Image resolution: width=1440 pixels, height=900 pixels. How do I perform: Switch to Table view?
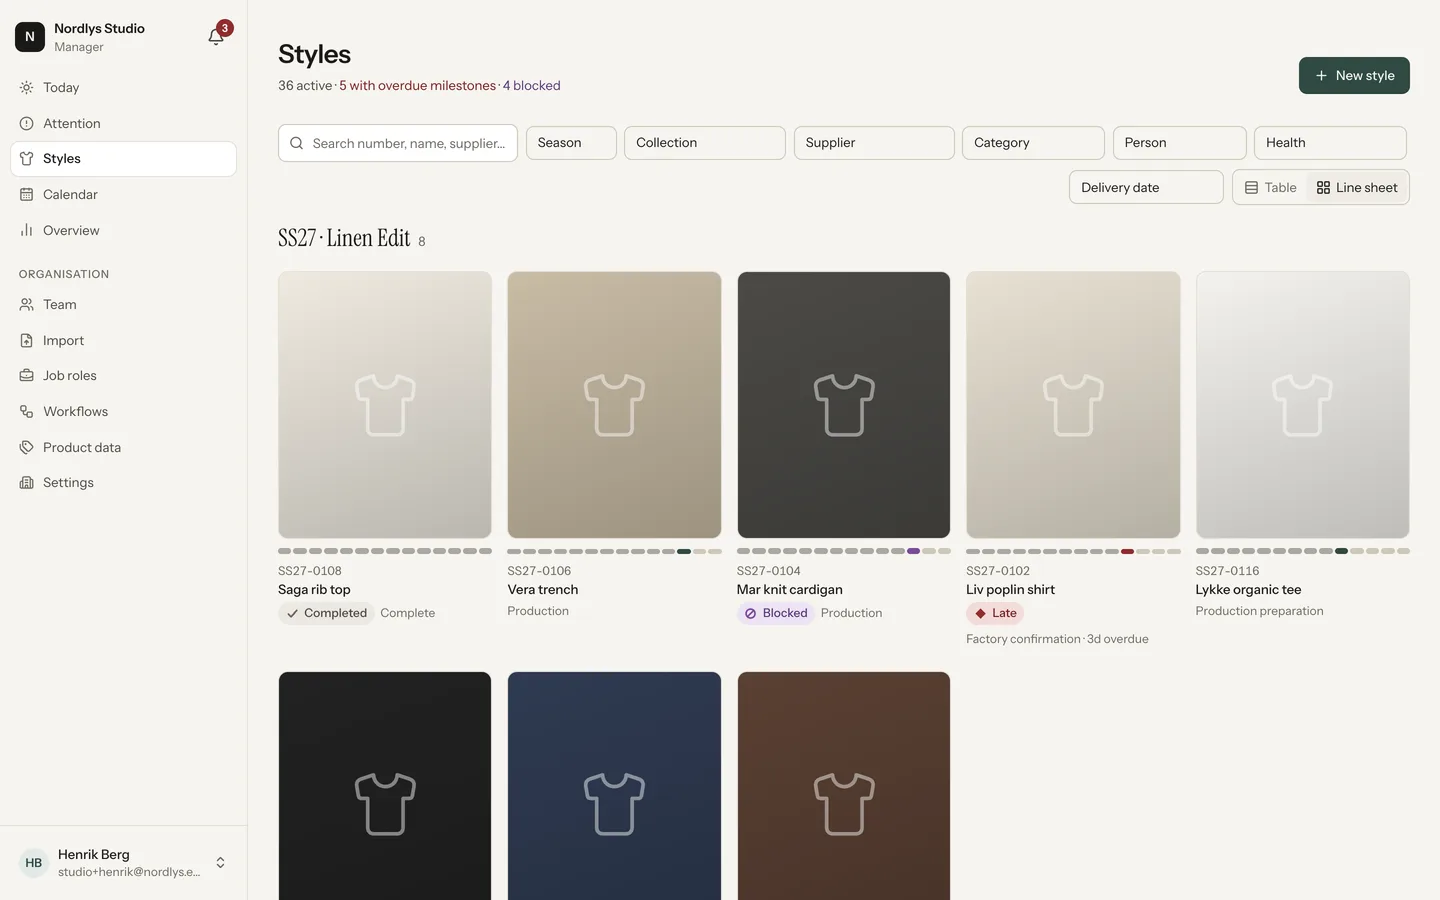coord(1270,188)
